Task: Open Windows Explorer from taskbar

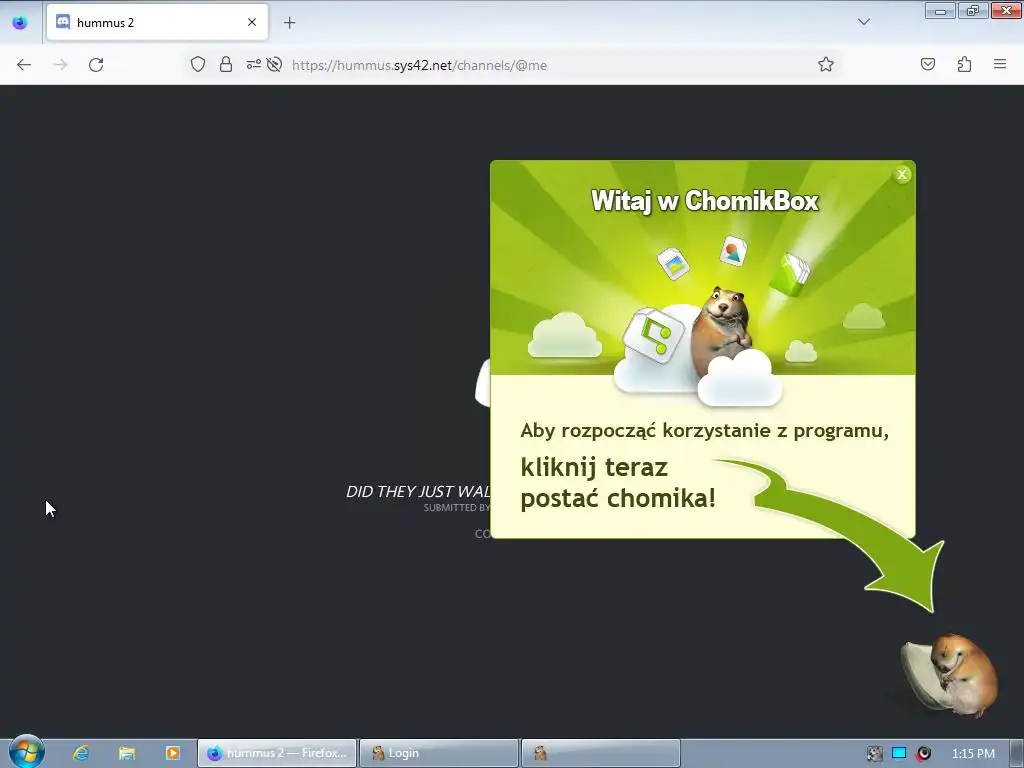Action: point(127,753)
